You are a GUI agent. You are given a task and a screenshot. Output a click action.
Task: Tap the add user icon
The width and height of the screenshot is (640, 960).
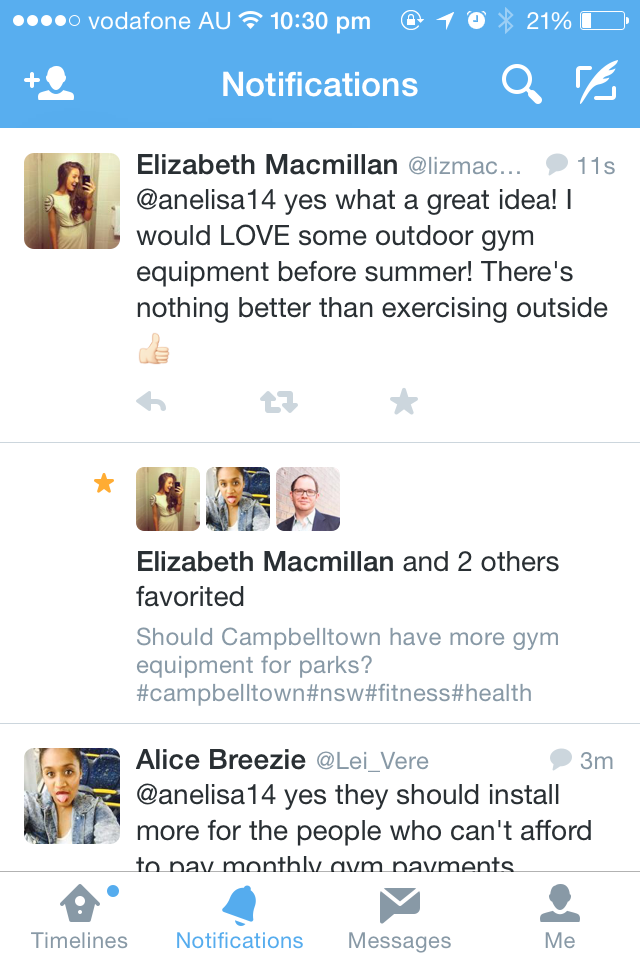(49, 85)
